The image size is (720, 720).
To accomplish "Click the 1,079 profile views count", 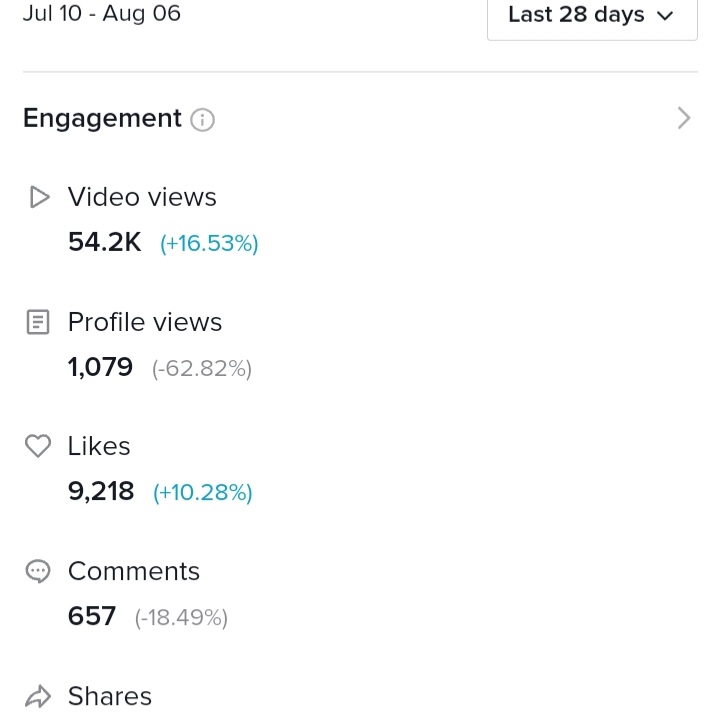I will point(101,367).
